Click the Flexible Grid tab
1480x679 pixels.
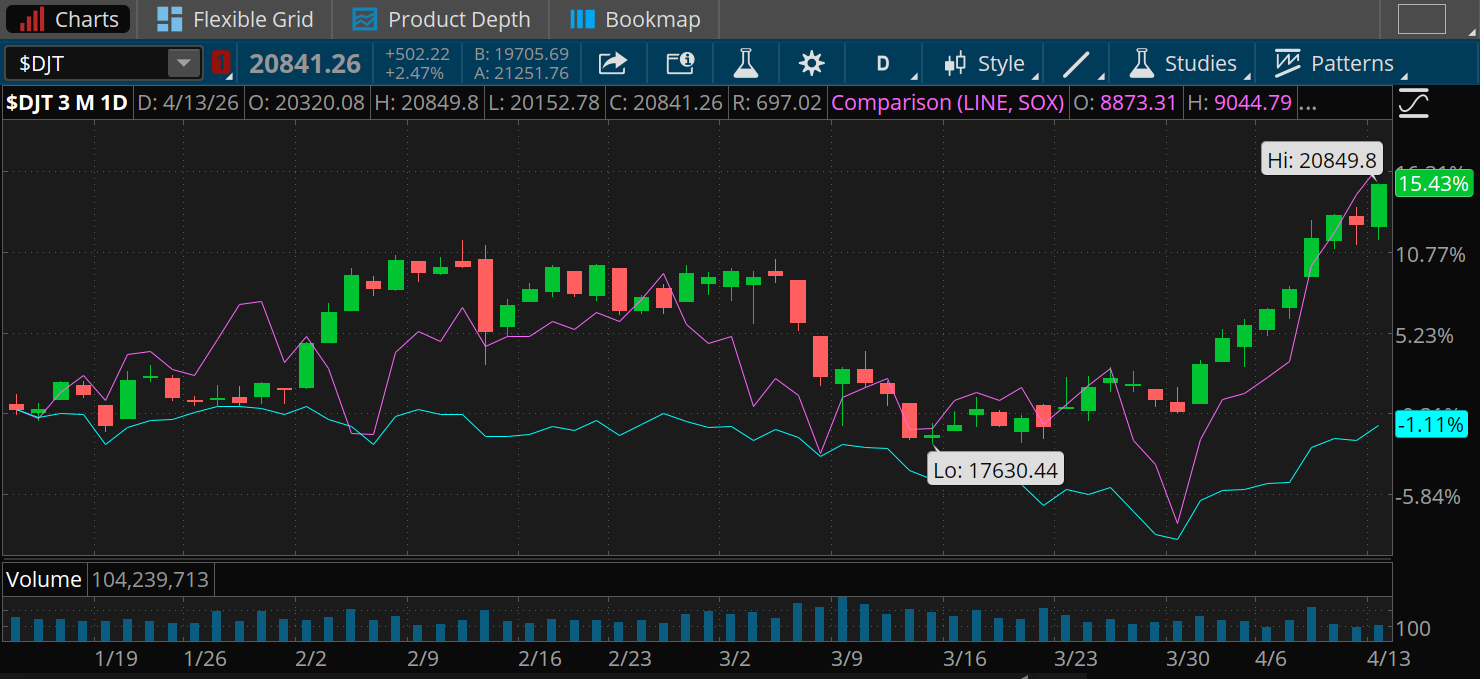coord(233,18)
